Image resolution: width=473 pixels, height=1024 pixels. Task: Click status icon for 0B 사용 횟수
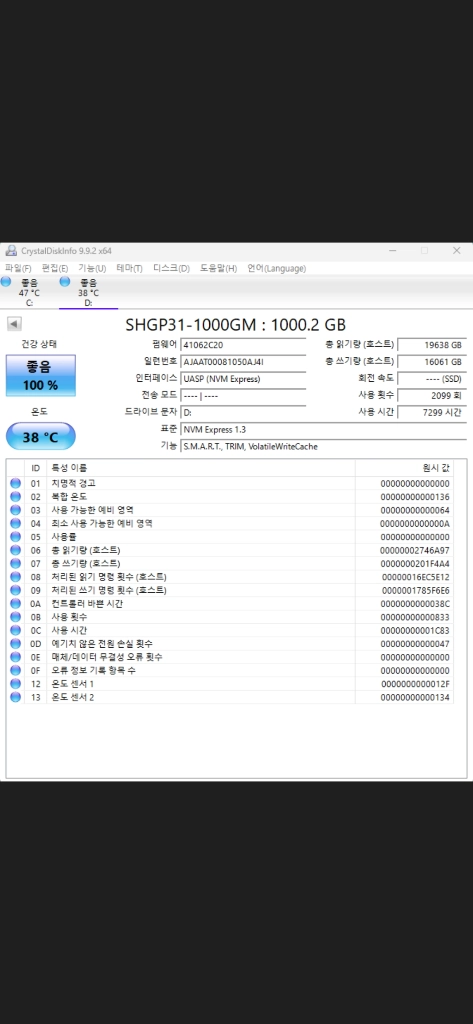(x=16, y=617)
